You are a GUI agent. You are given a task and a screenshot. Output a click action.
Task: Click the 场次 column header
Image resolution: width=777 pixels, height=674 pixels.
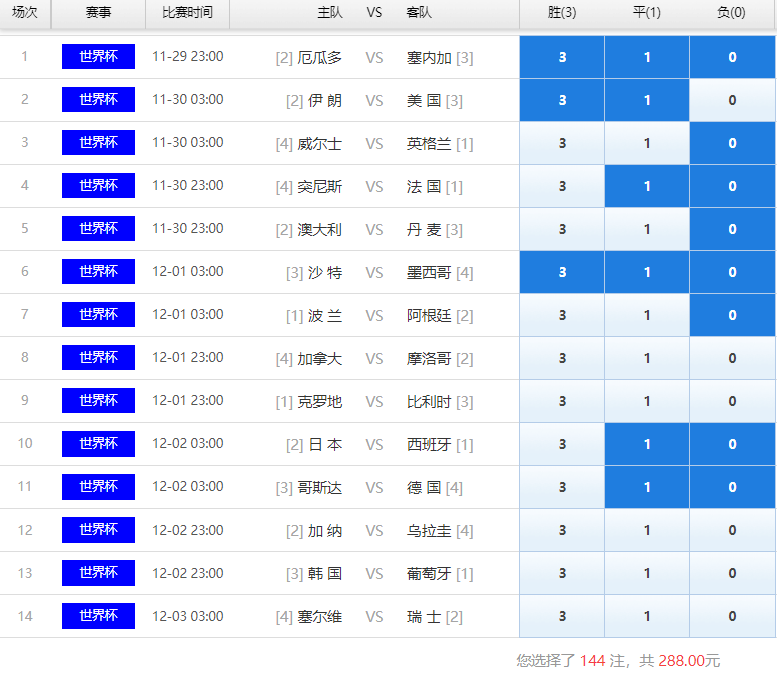point(25,12)
